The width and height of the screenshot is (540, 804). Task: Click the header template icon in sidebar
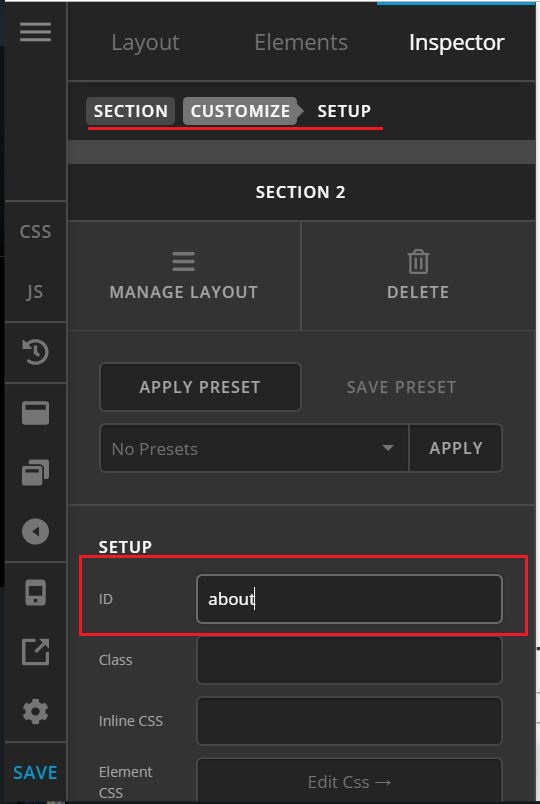click(x=35, y=413)
